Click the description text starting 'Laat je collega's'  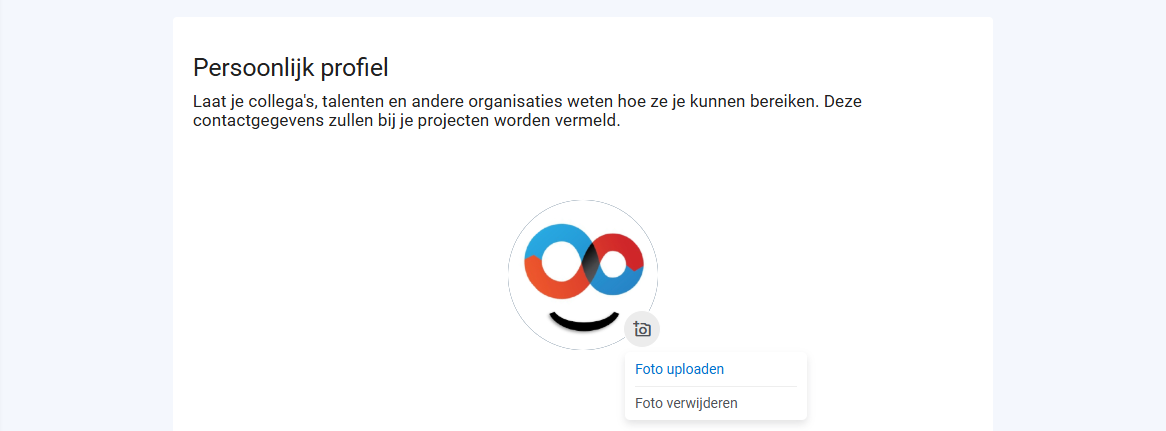click(x=527, y=111)
